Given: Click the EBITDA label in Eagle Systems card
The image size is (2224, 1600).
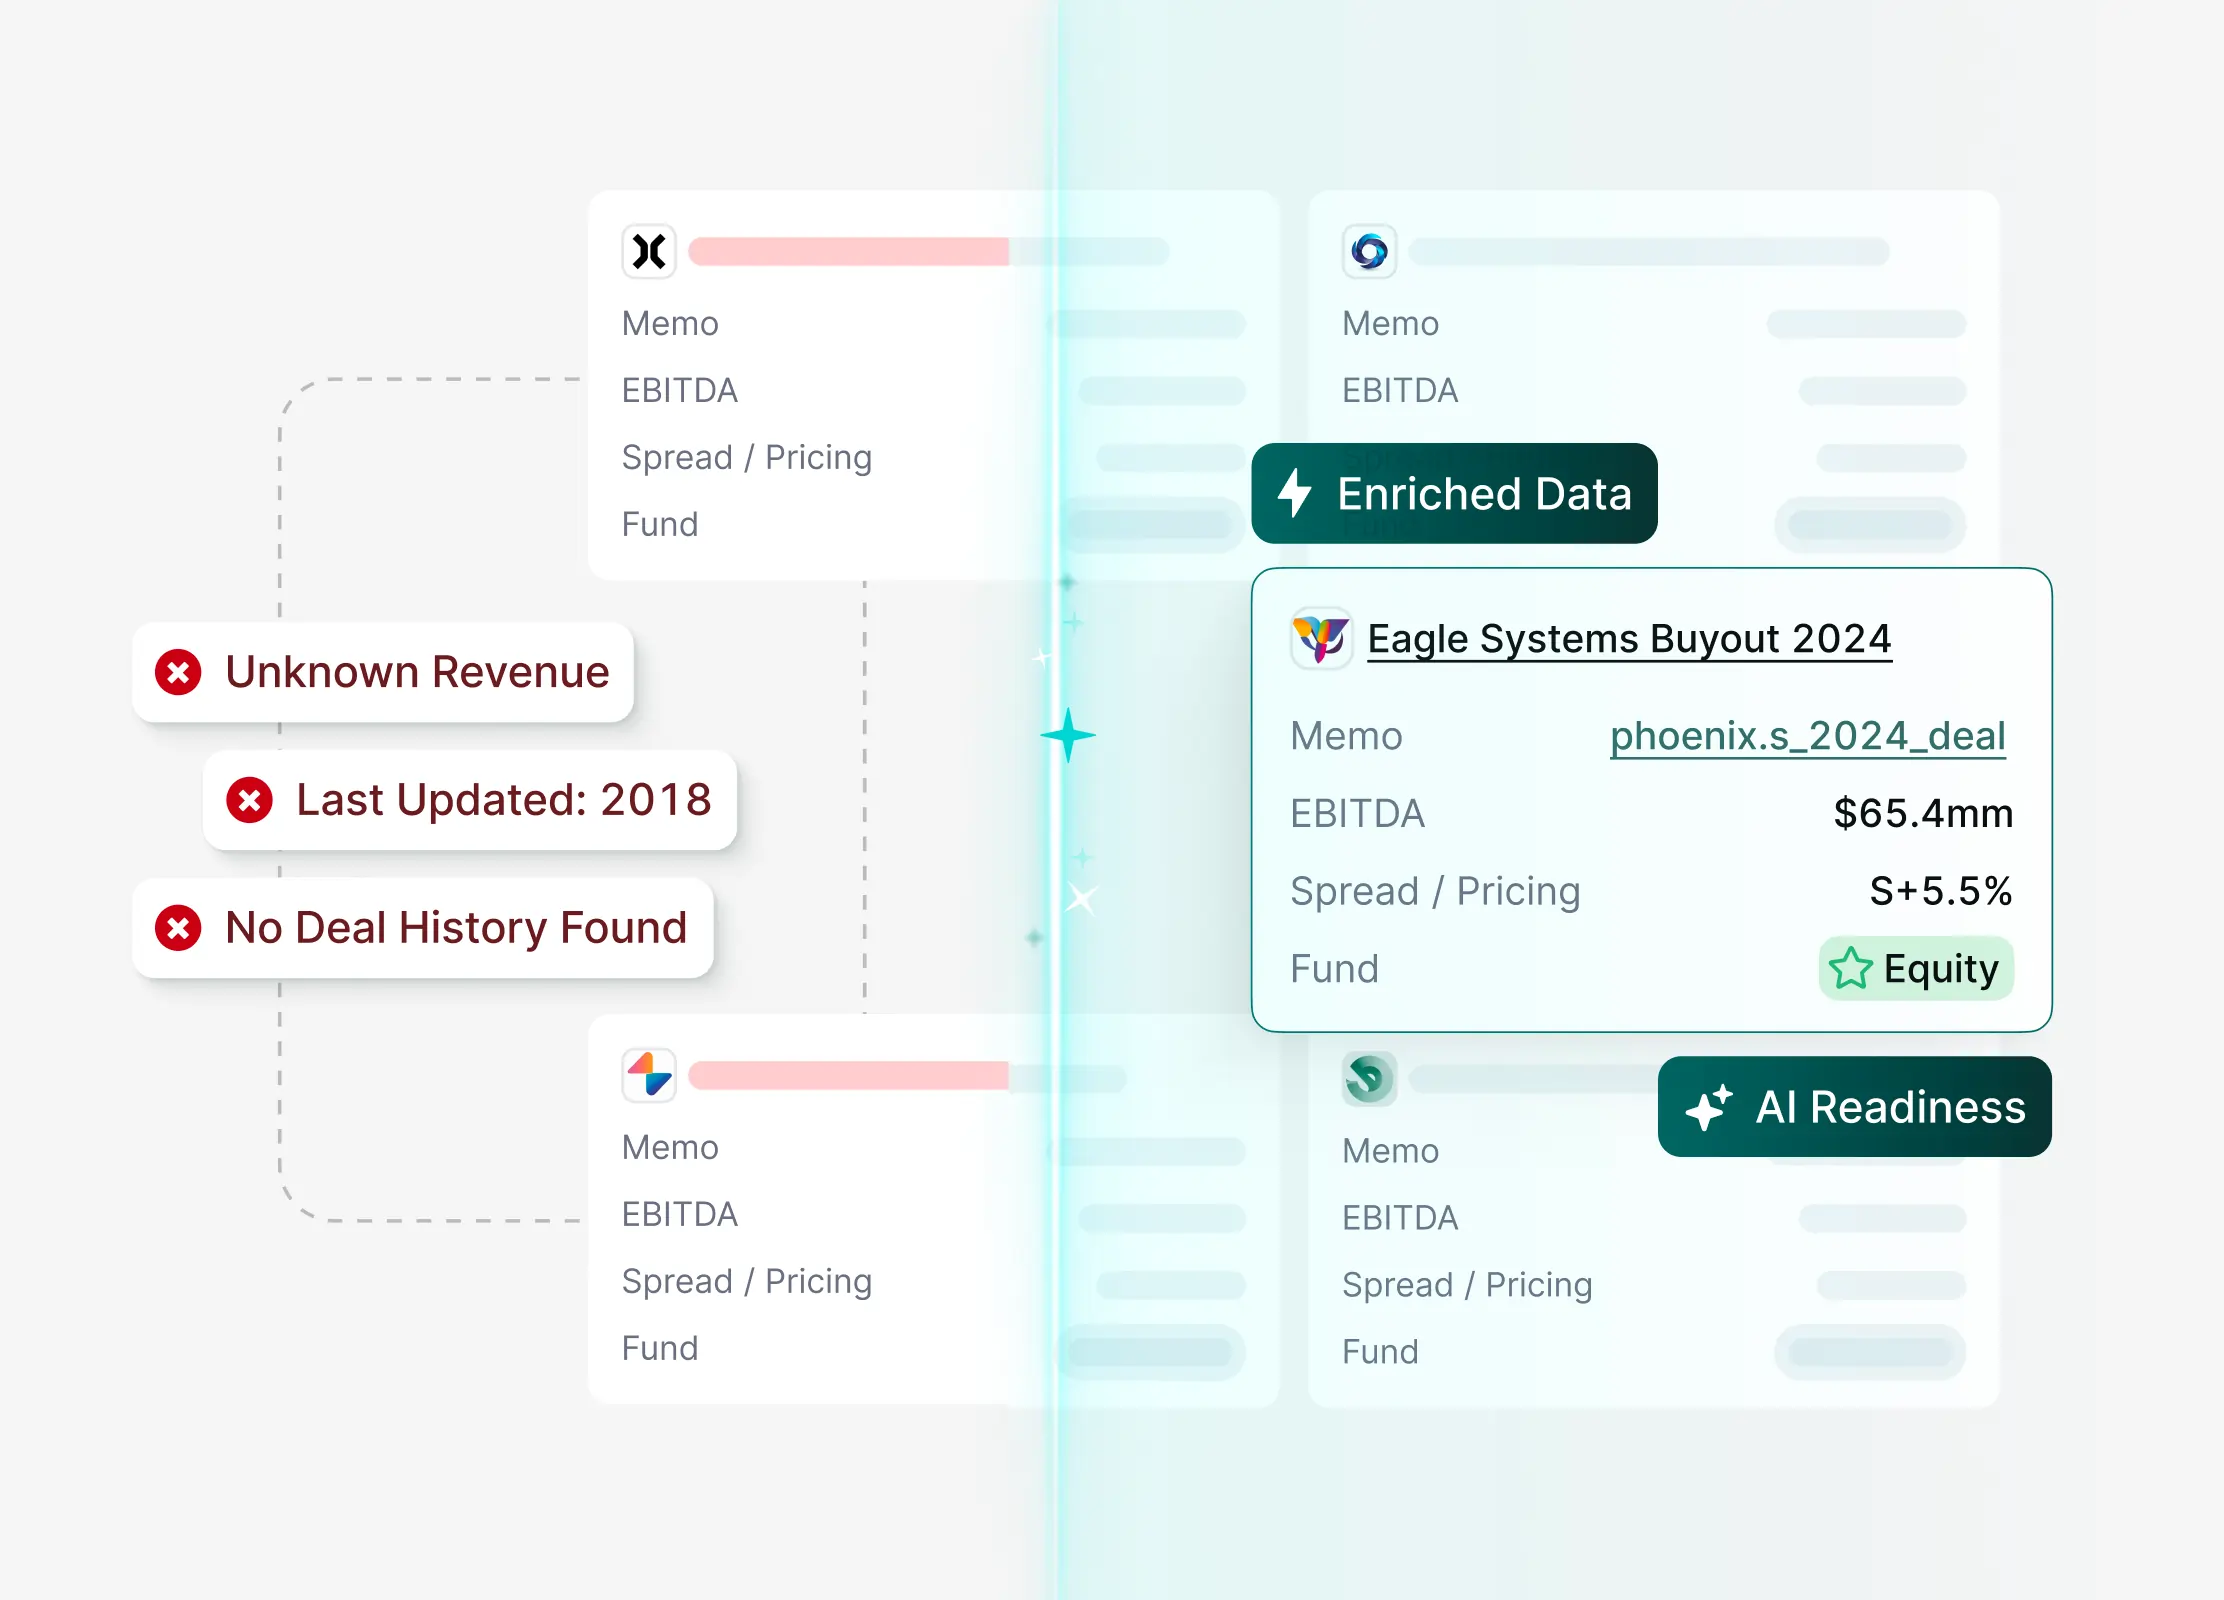Looking at the screenshot, I should coord(1357,814).
